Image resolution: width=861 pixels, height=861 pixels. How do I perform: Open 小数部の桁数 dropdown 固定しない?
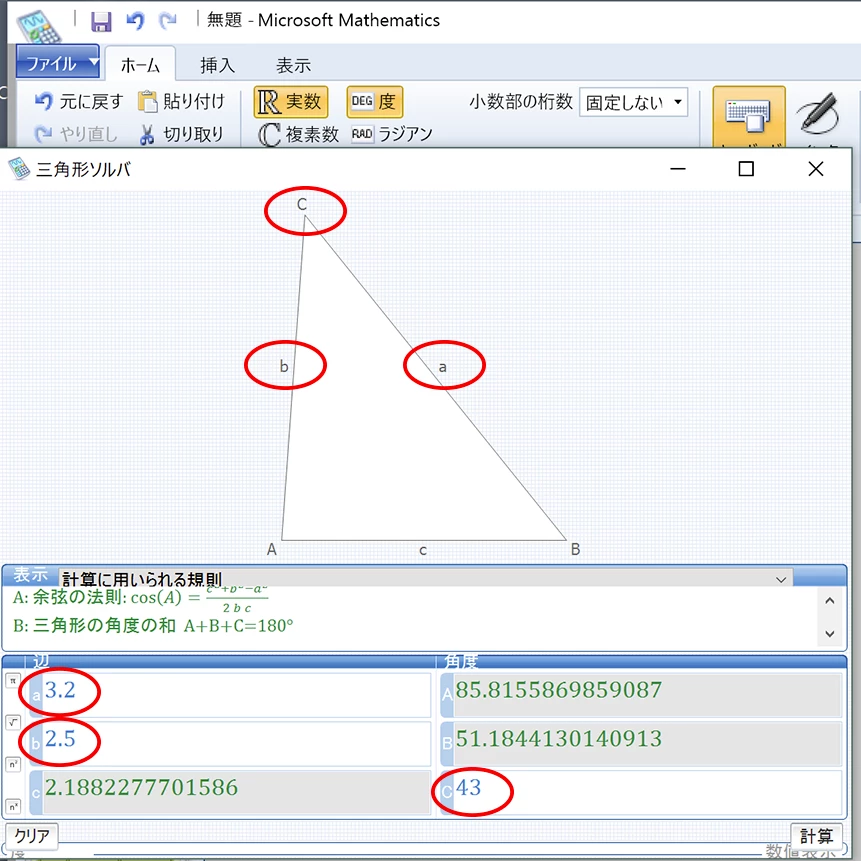(633, 102)
